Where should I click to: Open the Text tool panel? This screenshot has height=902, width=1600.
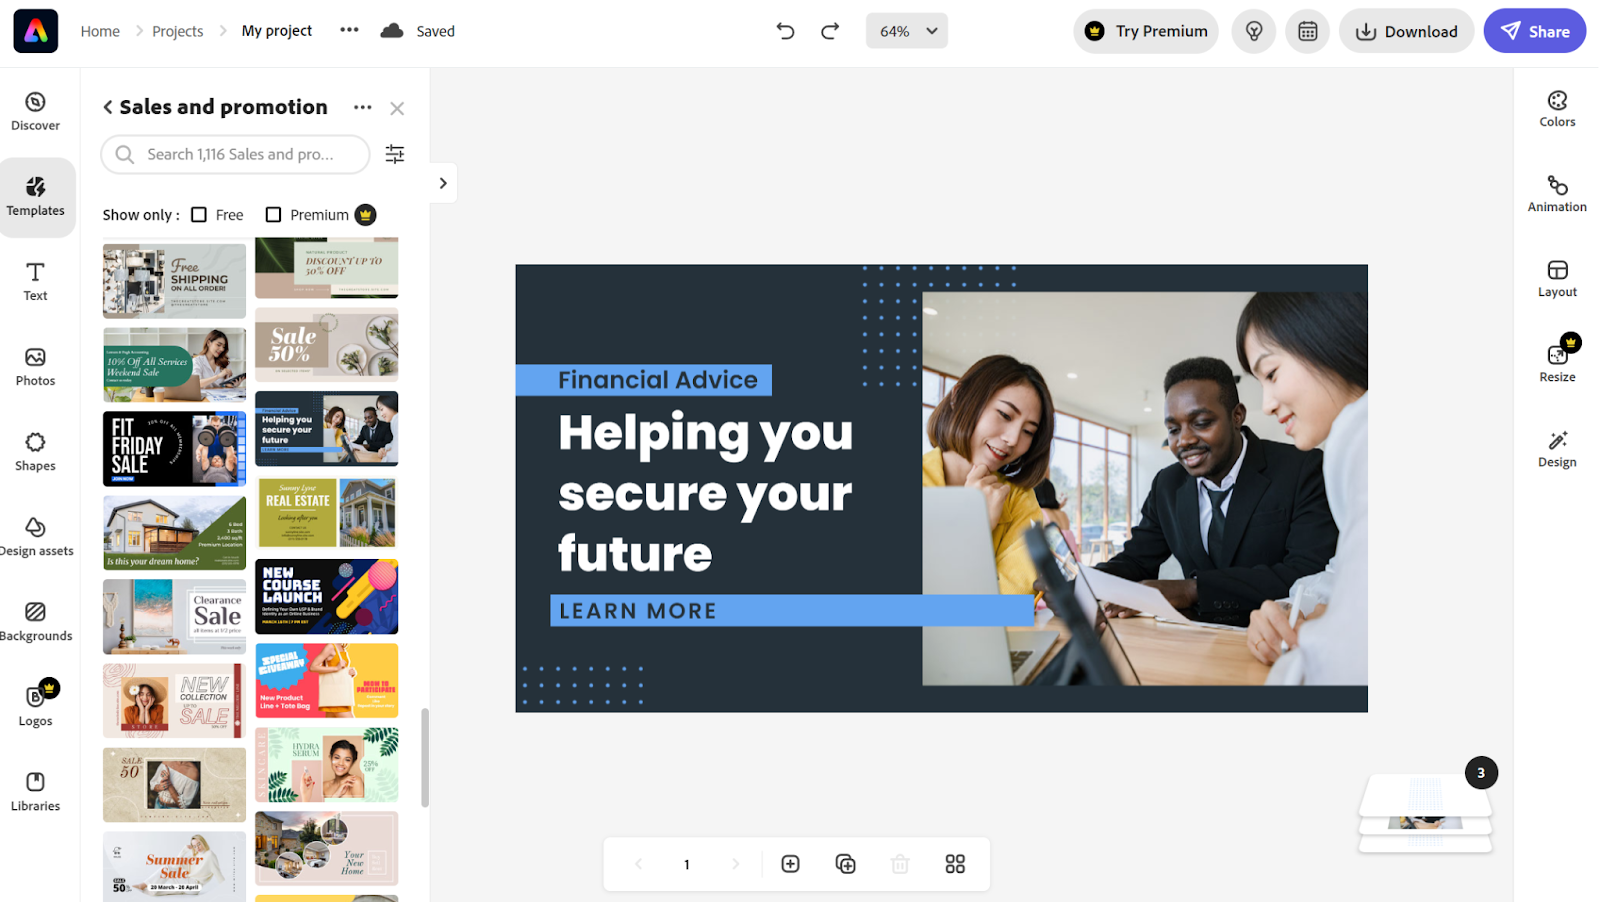[36, 282]
